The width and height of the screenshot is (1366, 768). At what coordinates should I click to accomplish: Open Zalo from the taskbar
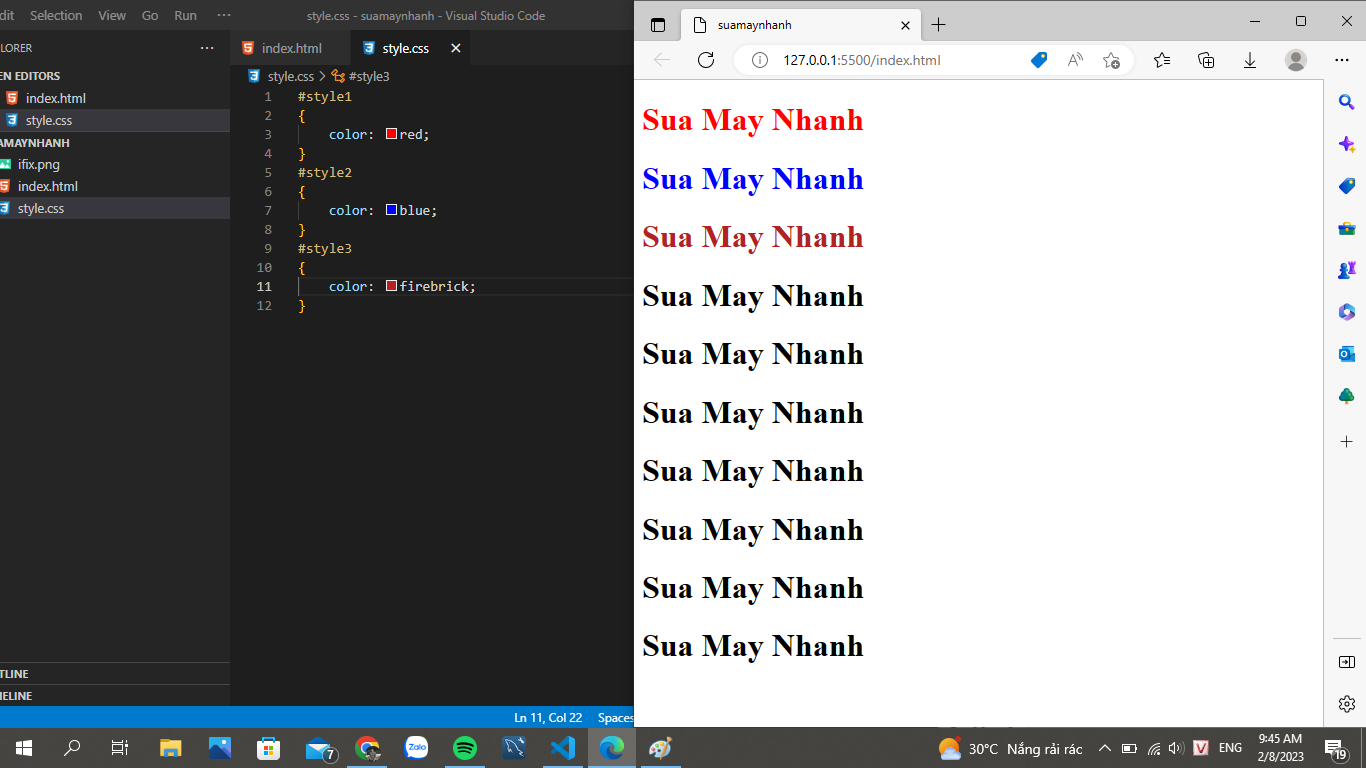pyautogui.click(x=416, y=747)
